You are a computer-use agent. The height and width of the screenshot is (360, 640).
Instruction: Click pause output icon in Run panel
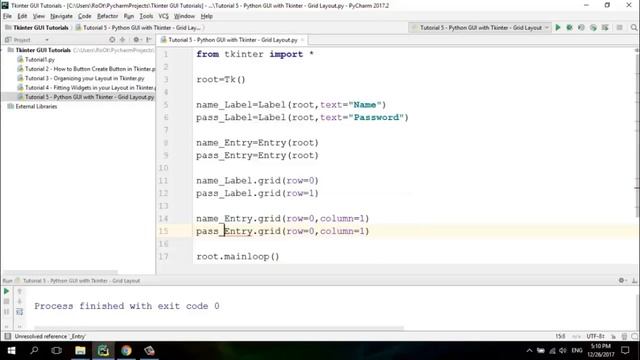tap(6, 312)
